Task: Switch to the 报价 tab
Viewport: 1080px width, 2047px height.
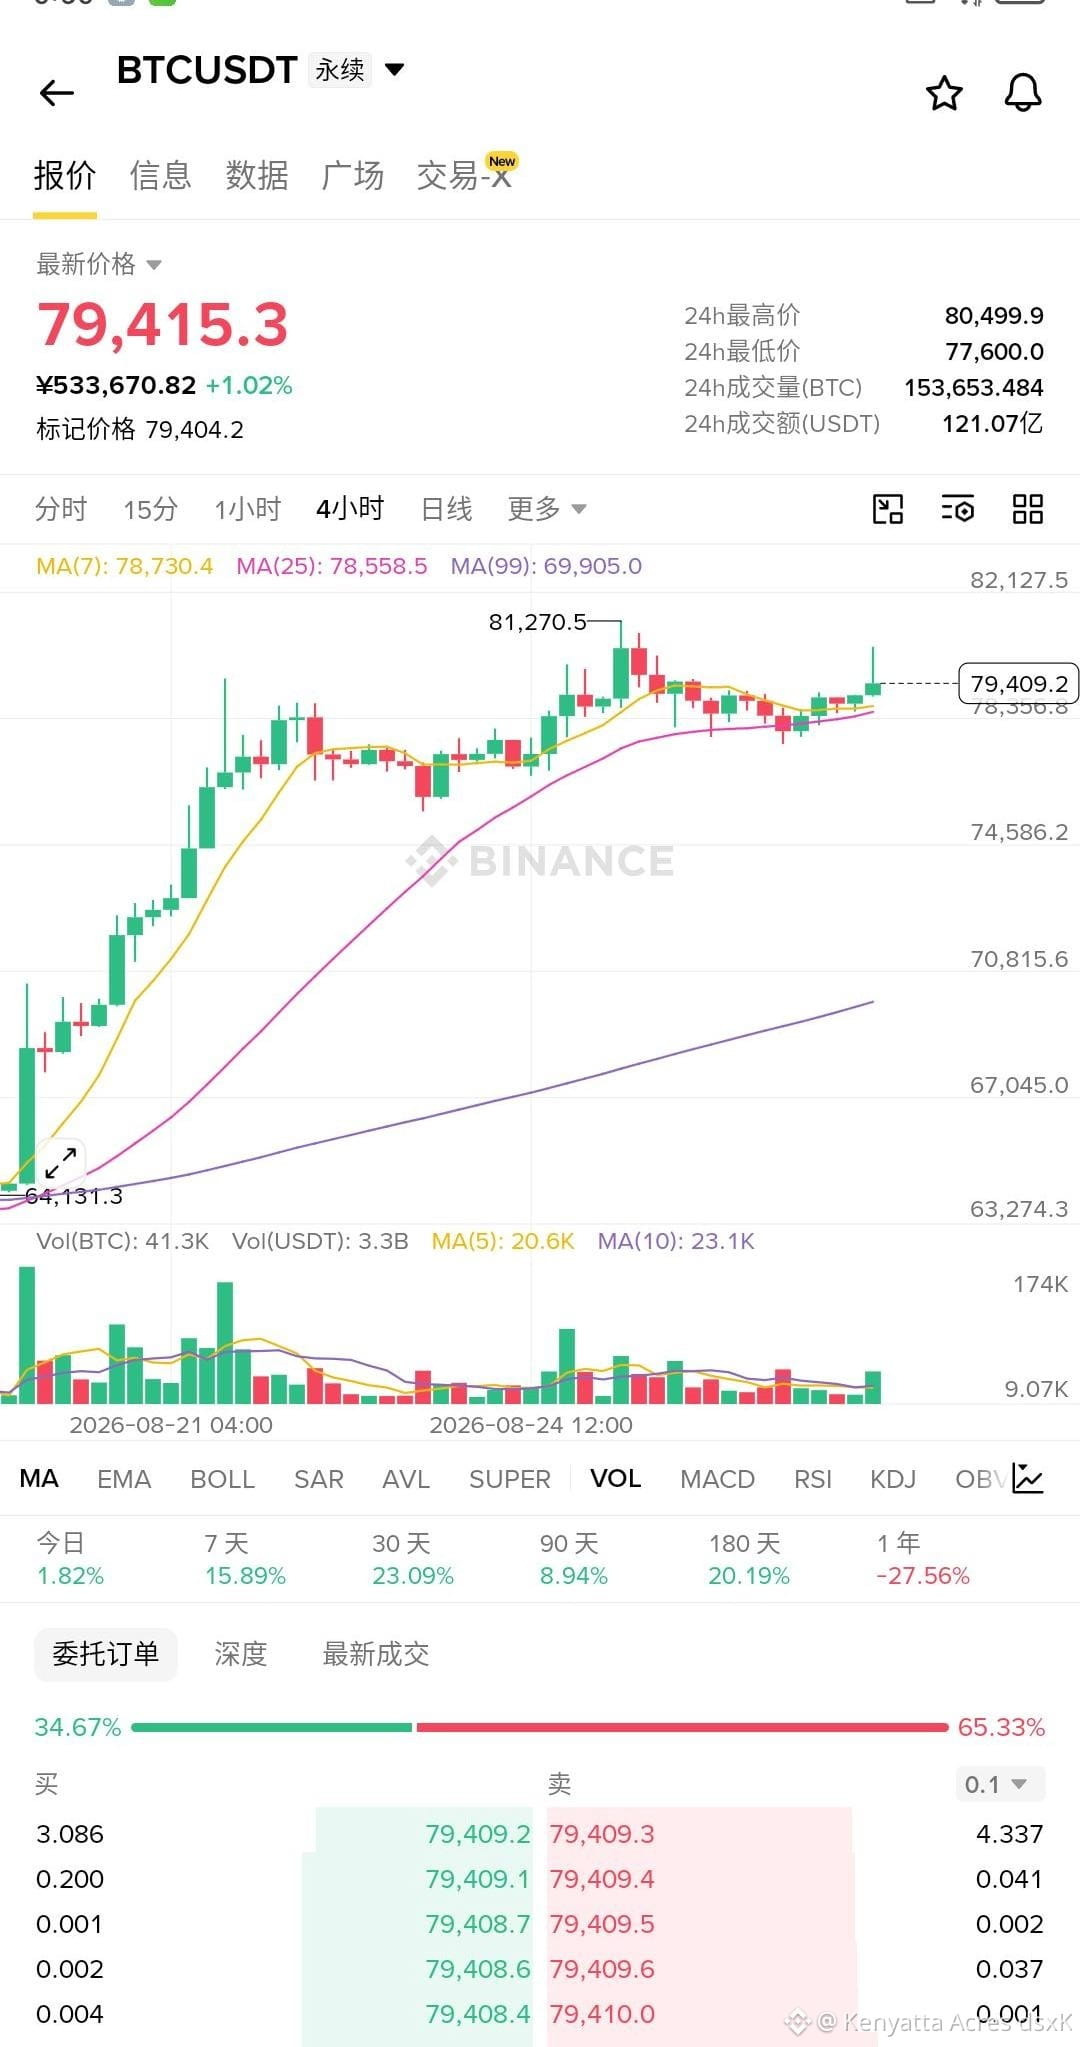Action: (x=65, y=176)
